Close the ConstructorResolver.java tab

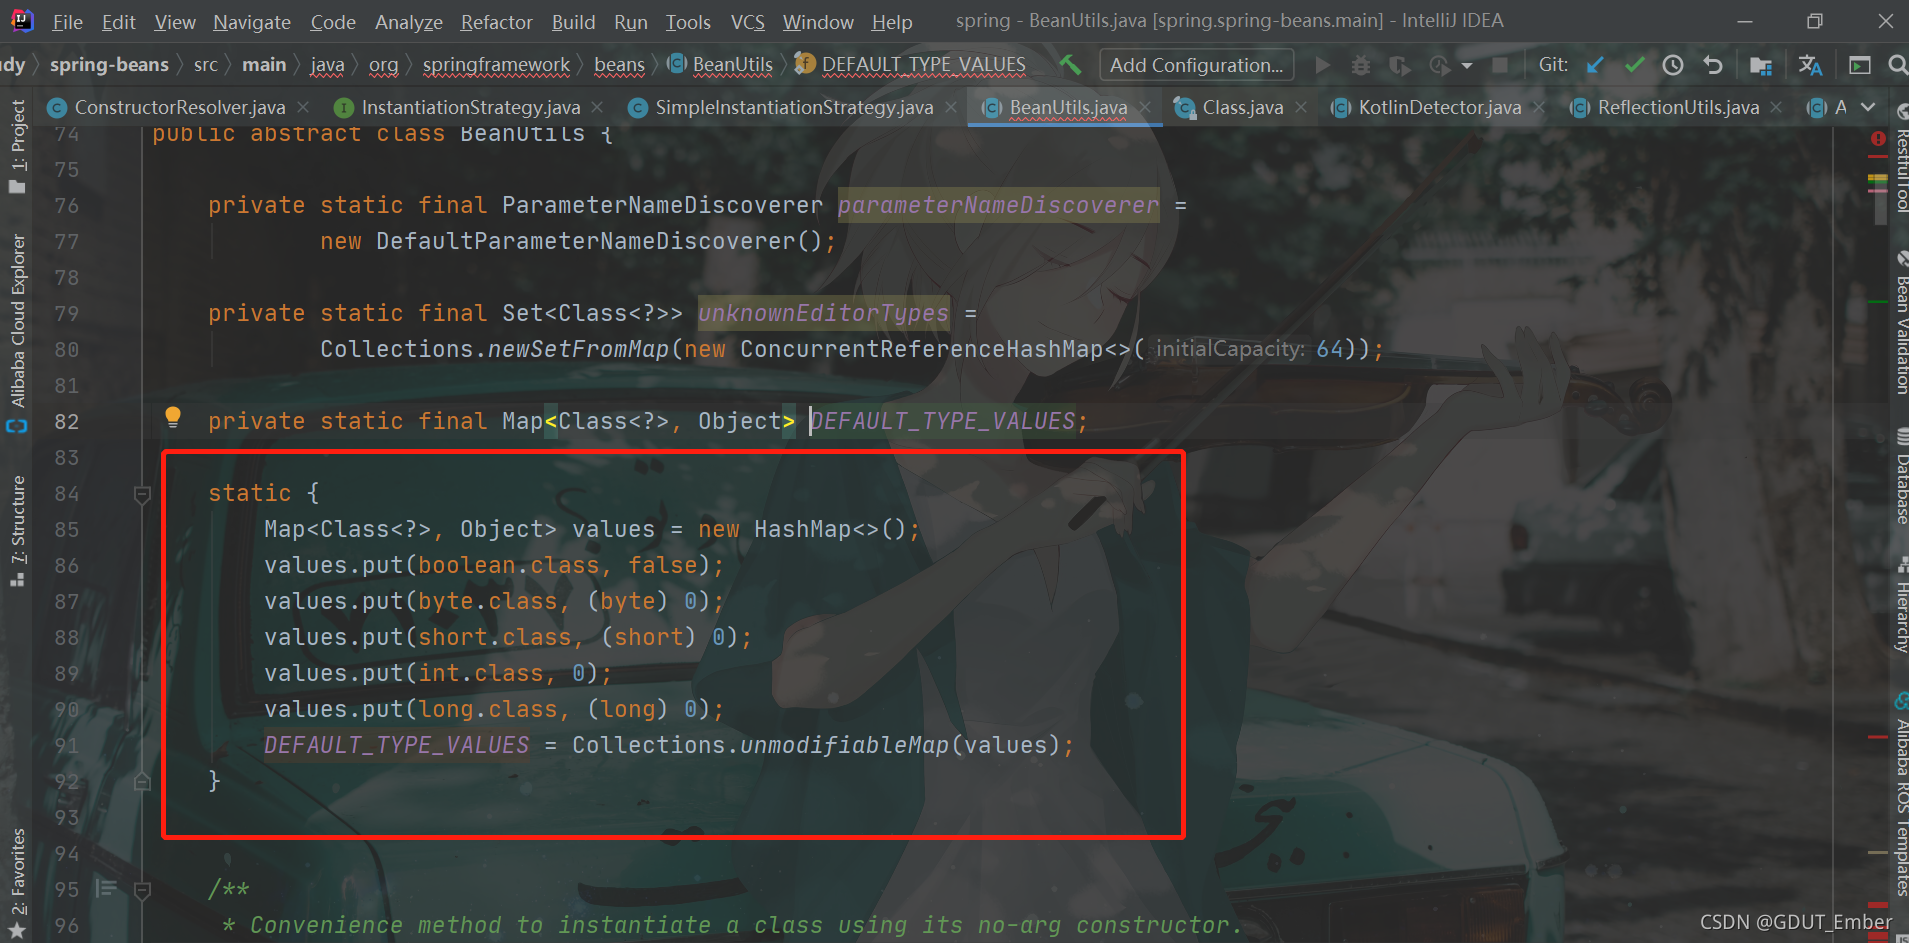click(303, 107)
